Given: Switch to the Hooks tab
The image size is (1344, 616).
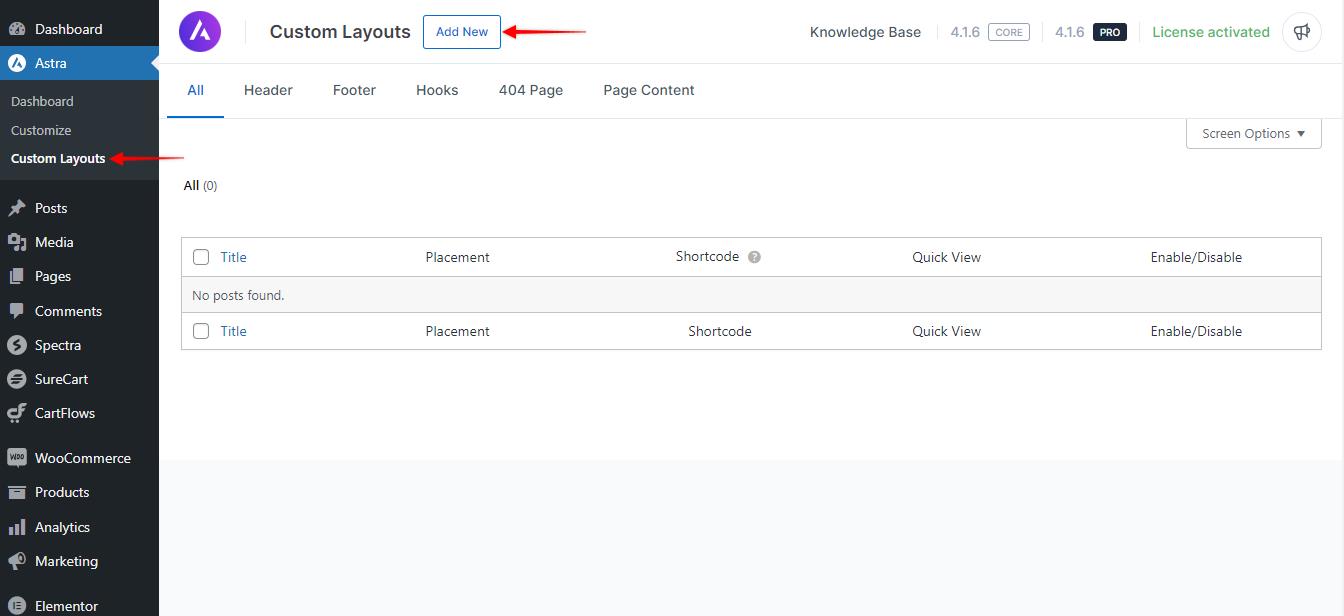Looking at the screenshot, I should coord(437,90).
